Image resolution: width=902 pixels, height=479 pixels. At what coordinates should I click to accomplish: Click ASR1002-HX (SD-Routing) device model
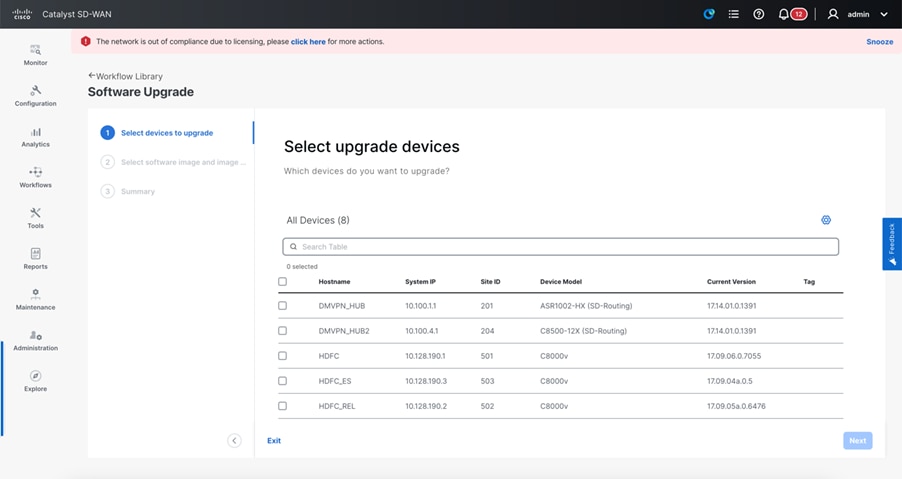[586, 306]
